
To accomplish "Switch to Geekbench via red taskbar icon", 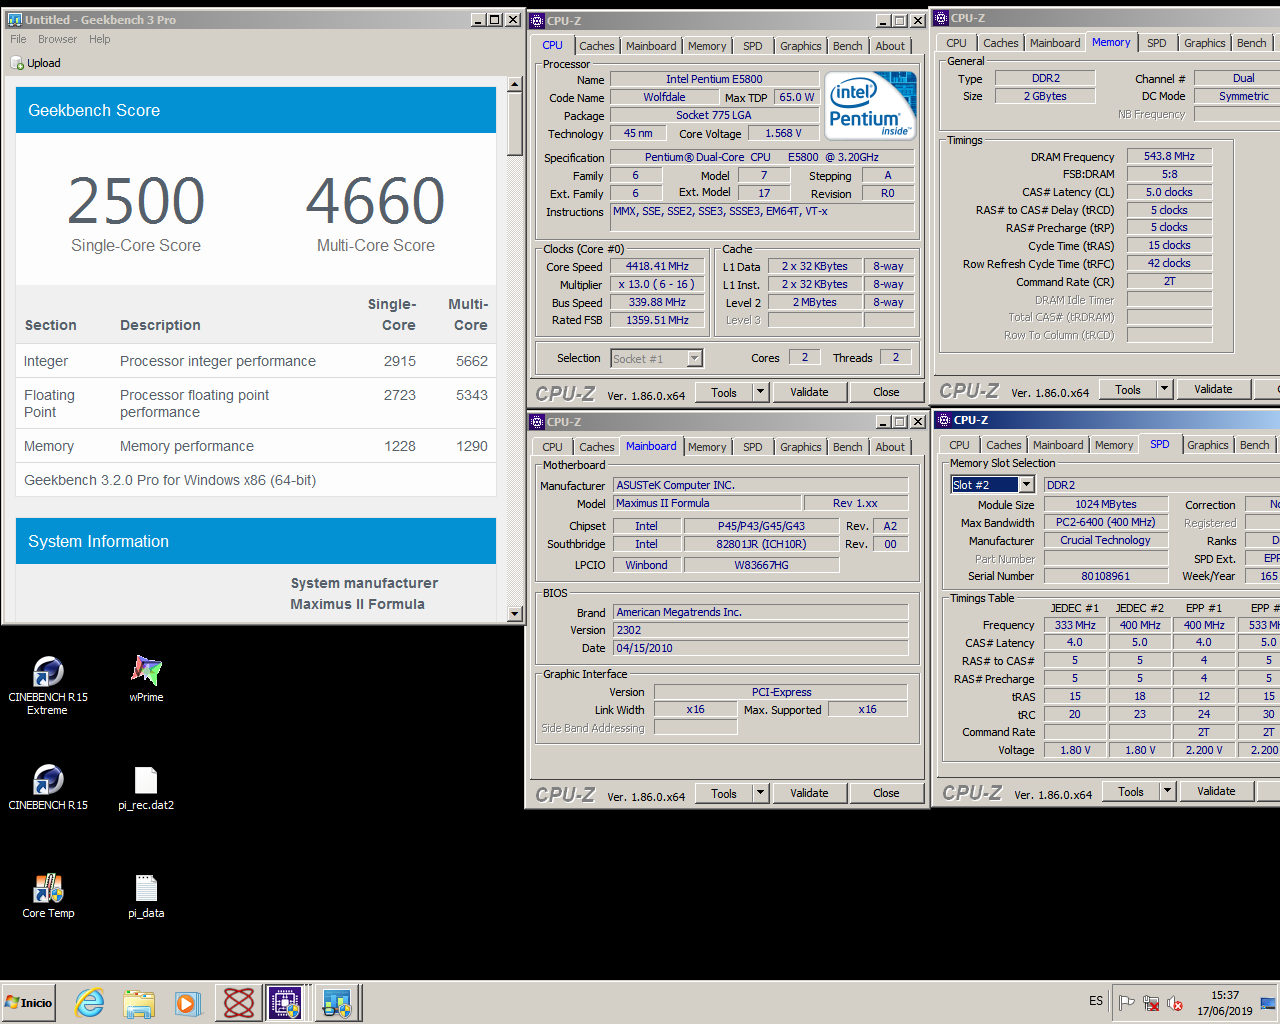I will point(238,1002).
